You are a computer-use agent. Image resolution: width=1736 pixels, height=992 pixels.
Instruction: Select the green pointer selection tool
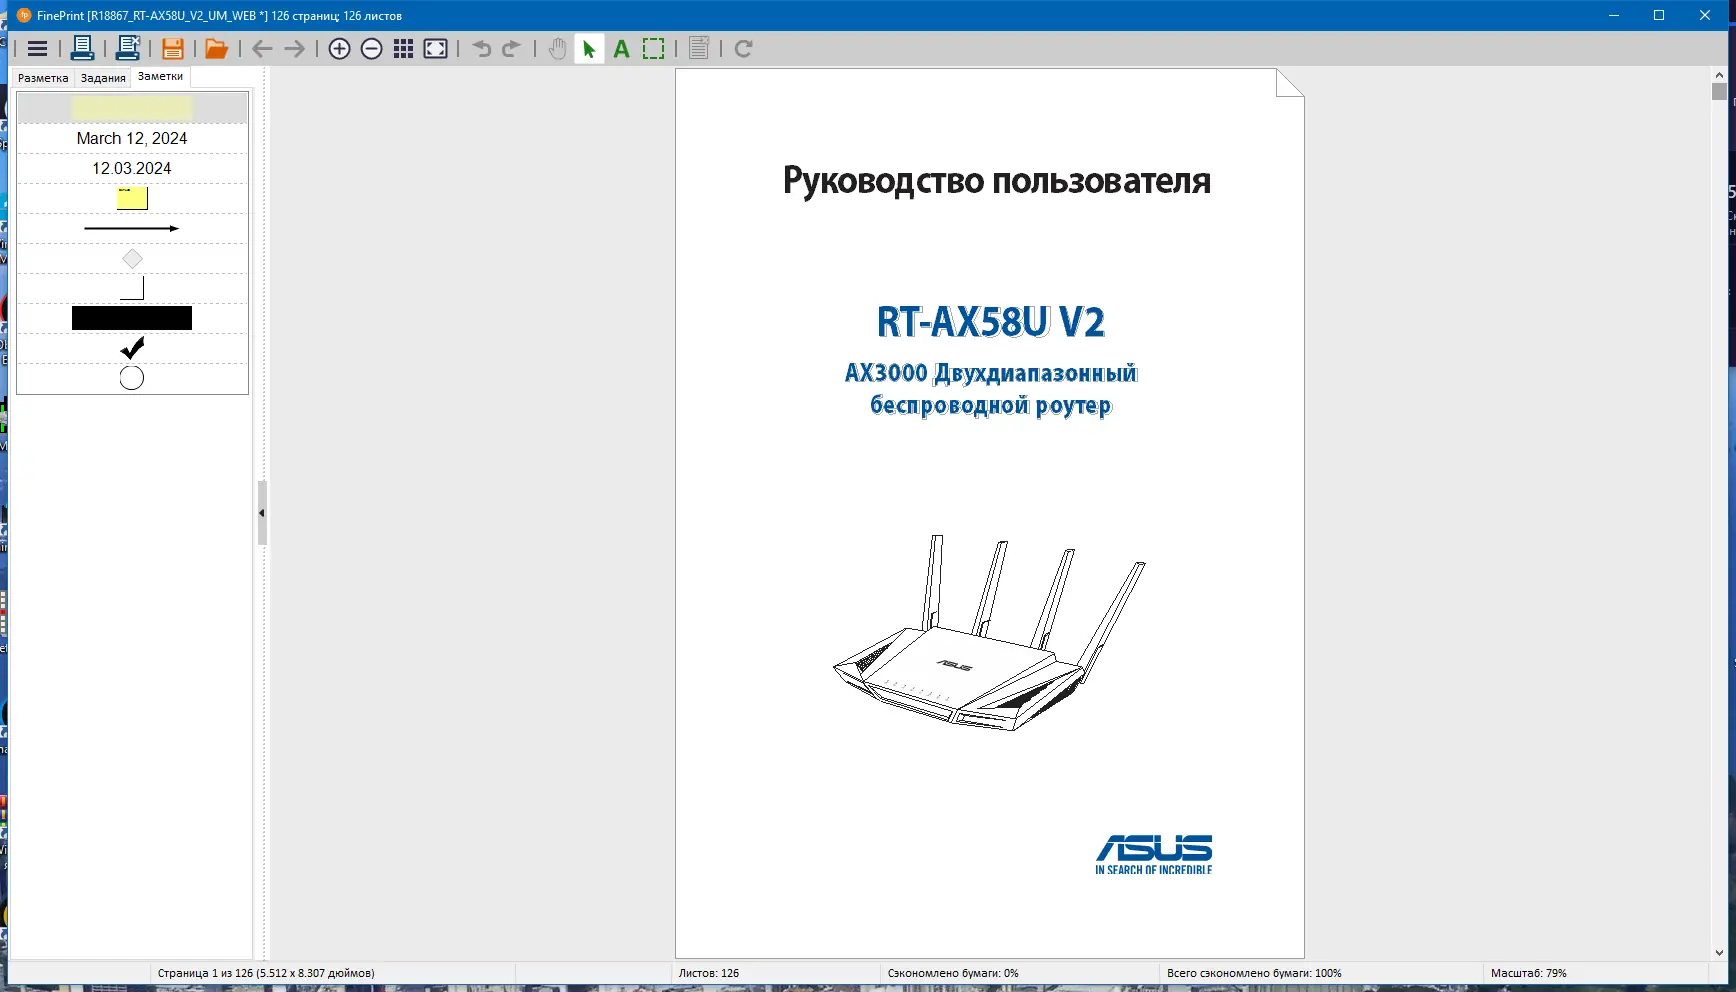click(589, 49)
